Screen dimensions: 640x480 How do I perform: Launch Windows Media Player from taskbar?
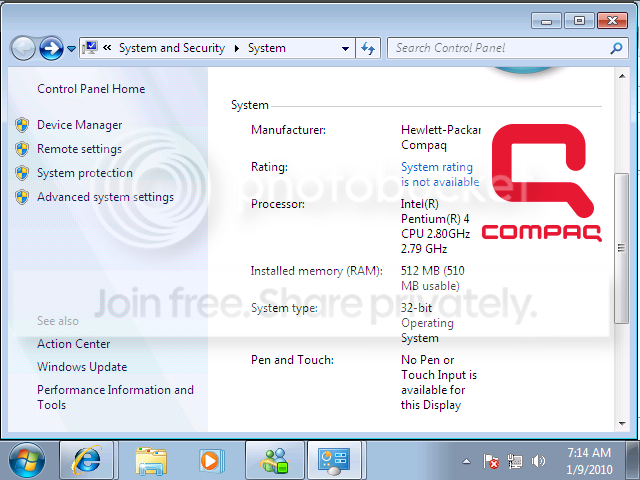[211, 461]
